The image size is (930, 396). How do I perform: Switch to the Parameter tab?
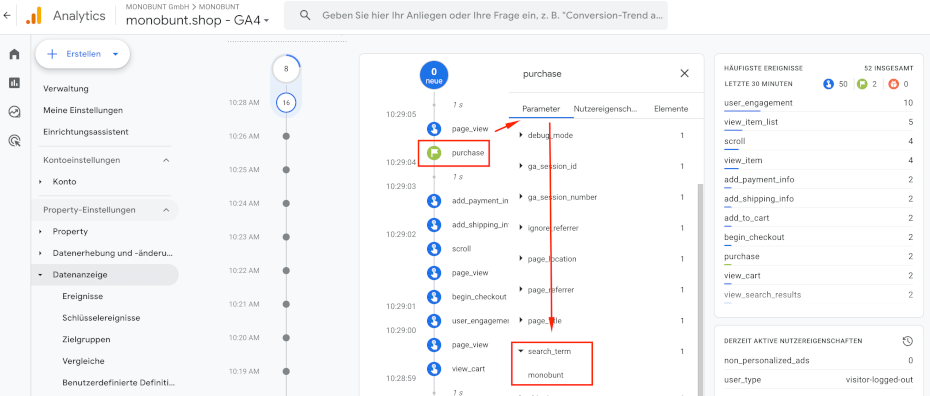[x=541, y=109]
